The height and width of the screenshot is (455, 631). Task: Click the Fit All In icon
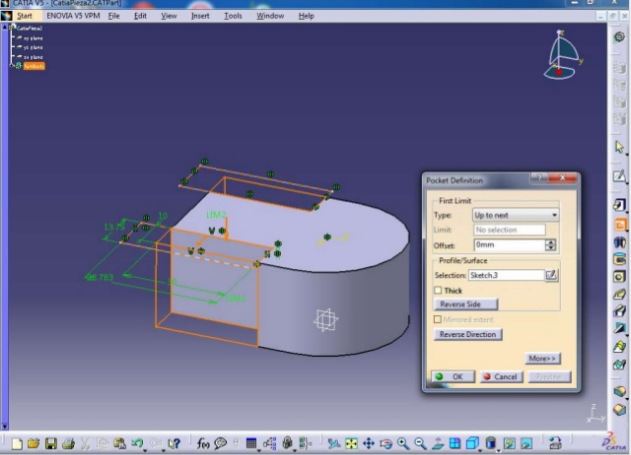coord(351,443)
